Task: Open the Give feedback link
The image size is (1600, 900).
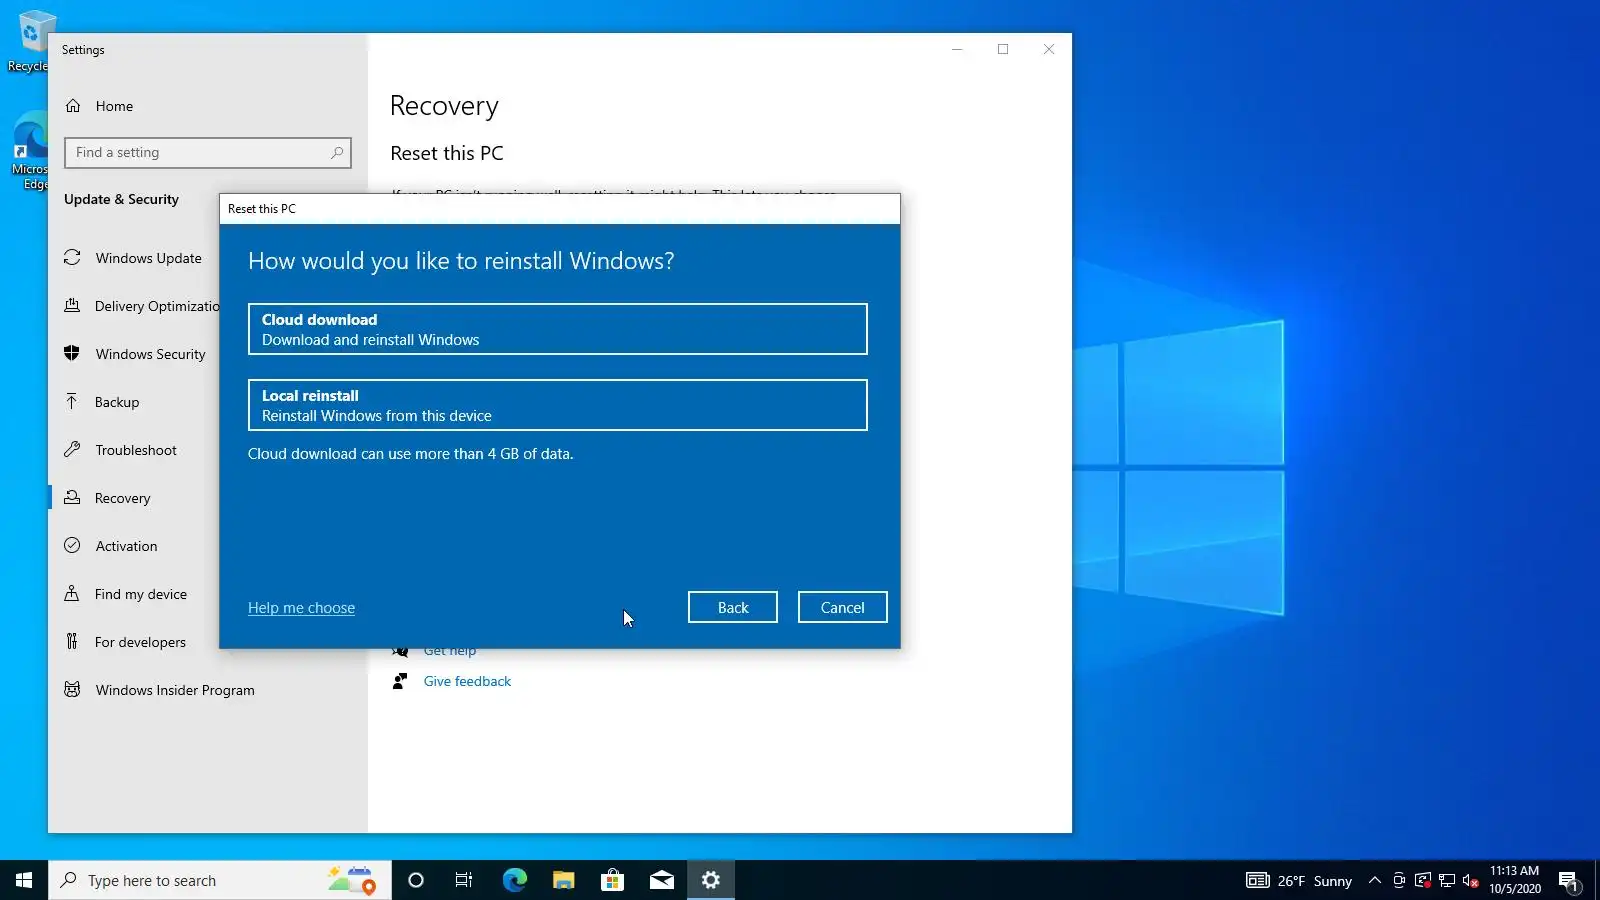Action: click(467, 681)
